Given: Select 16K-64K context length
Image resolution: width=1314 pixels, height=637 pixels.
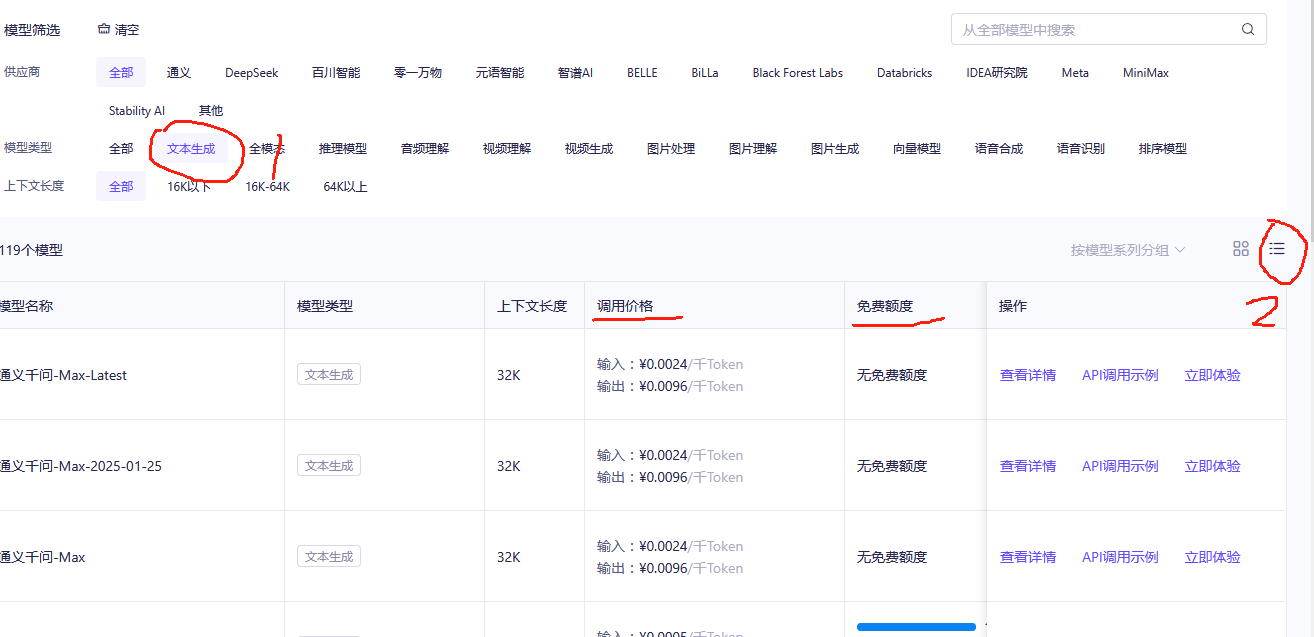Looking at the screenshot, I should point(267,187).
